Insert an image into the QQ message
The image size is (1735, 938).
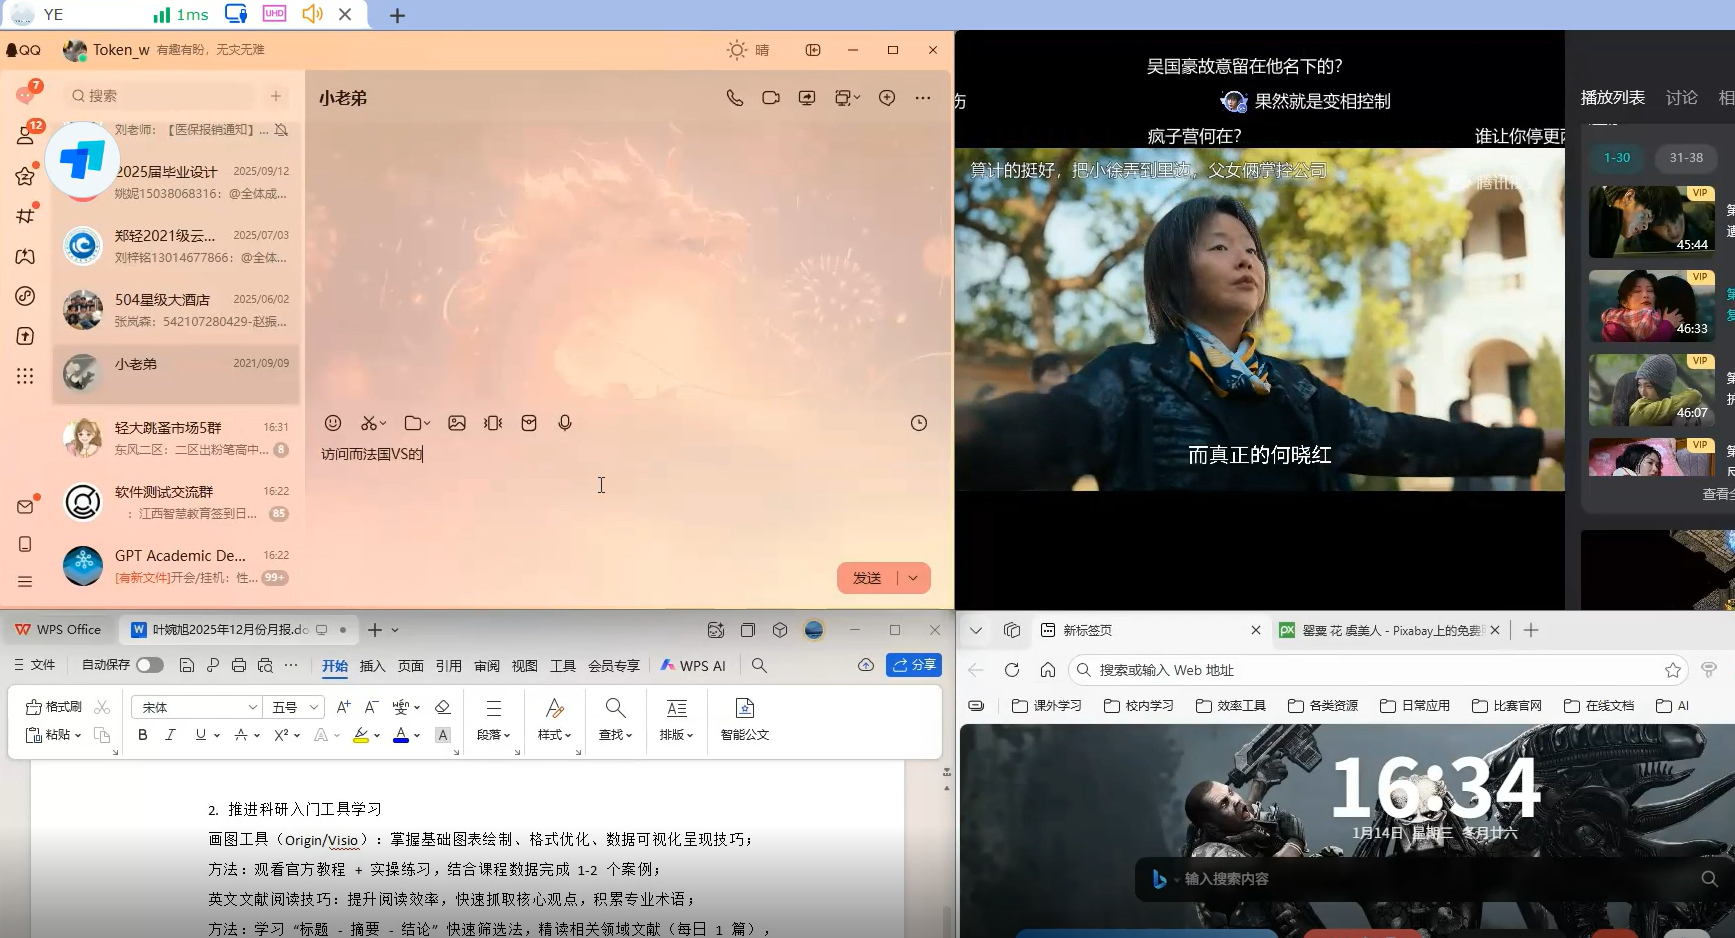(457, 423)
